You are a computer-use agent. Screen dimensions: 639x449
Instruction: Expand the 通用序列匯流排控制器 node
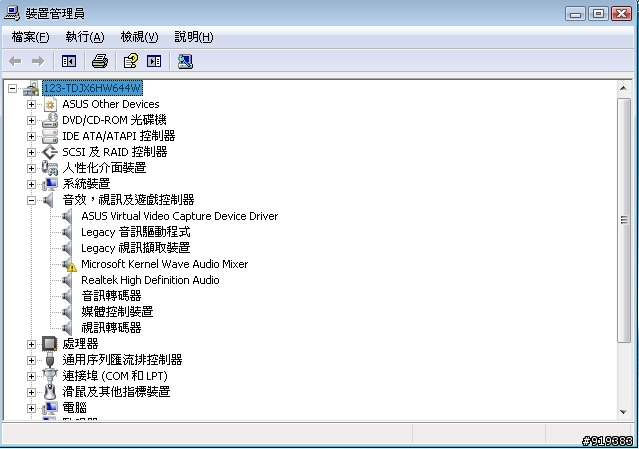pos(31,360)
